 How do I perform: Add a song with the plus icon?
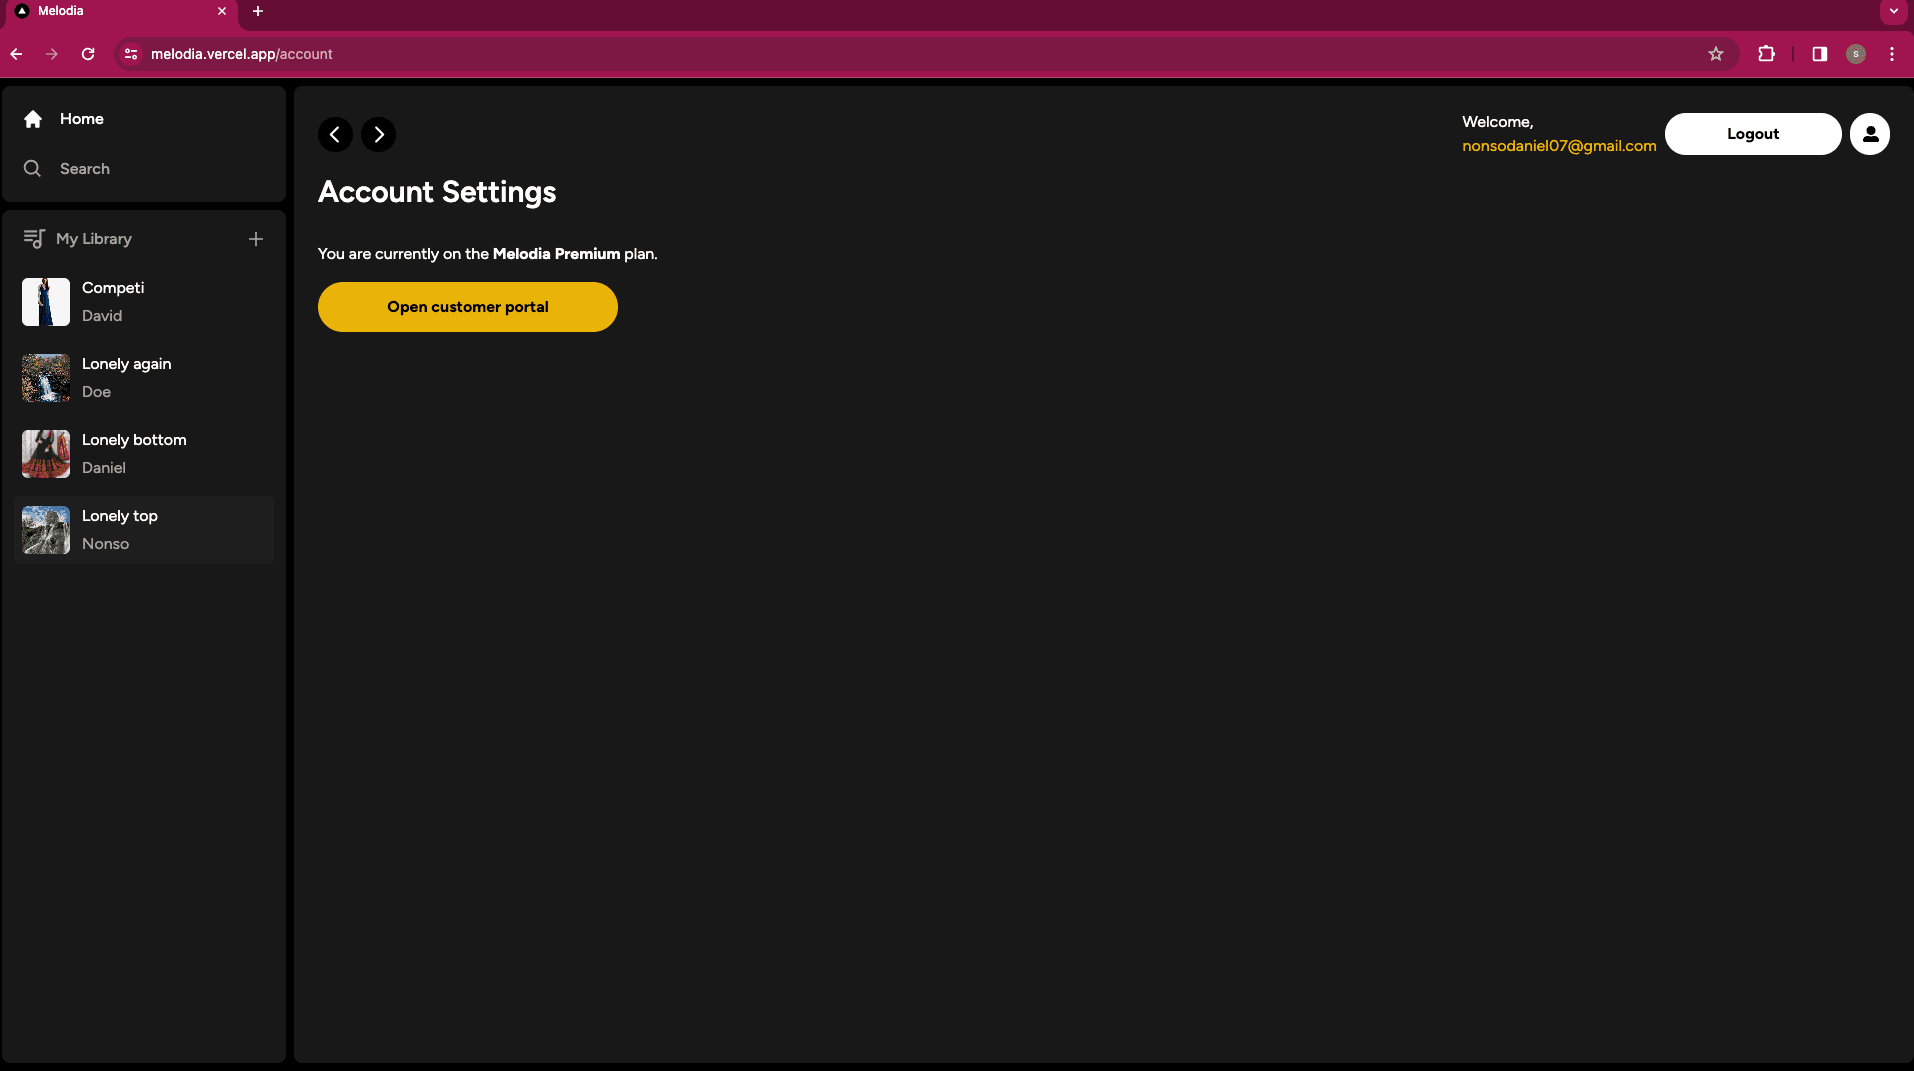click(x=256, y=239)
